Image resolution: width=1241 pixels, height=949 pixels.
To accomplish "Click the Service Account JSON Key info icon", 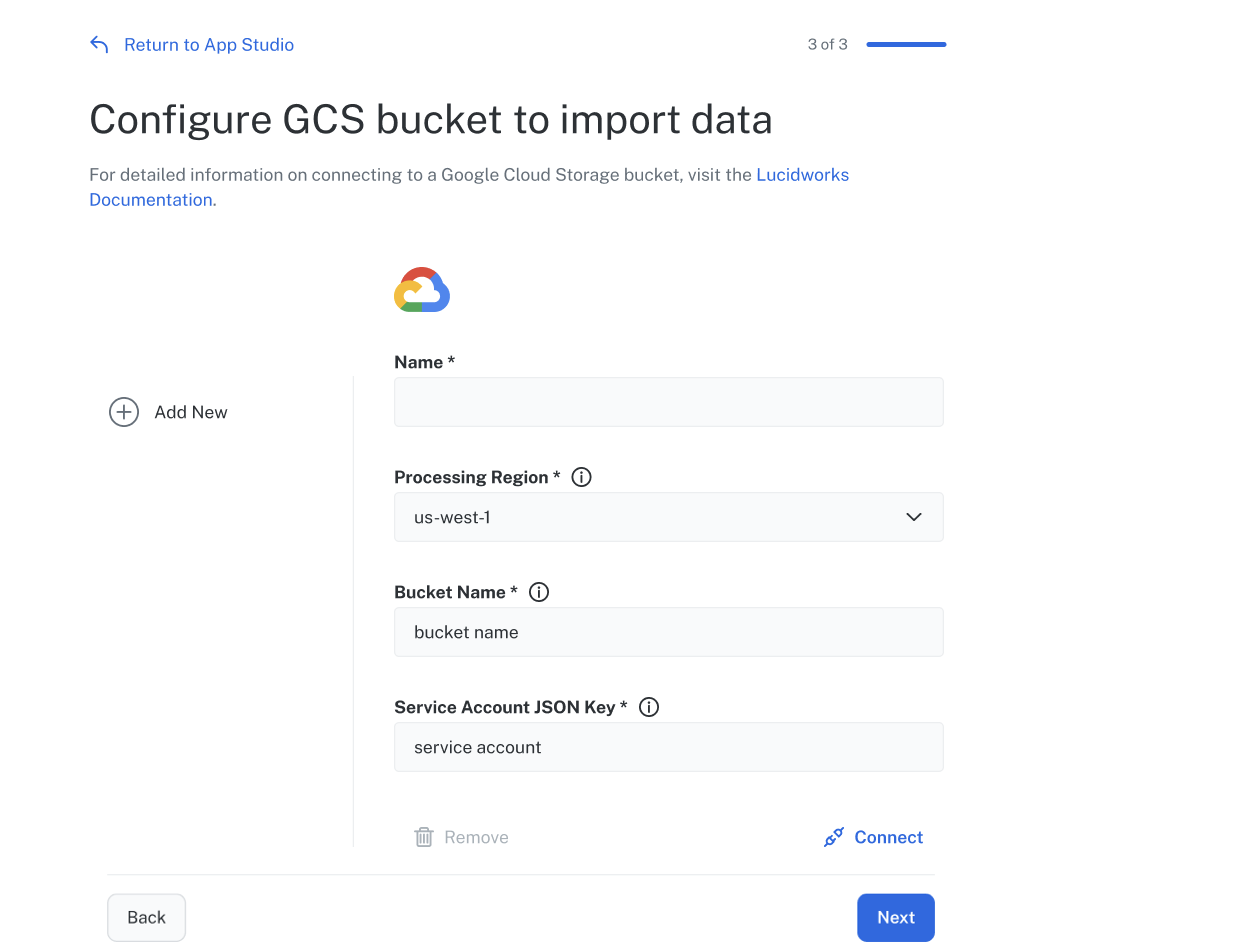I will (648, 707).
